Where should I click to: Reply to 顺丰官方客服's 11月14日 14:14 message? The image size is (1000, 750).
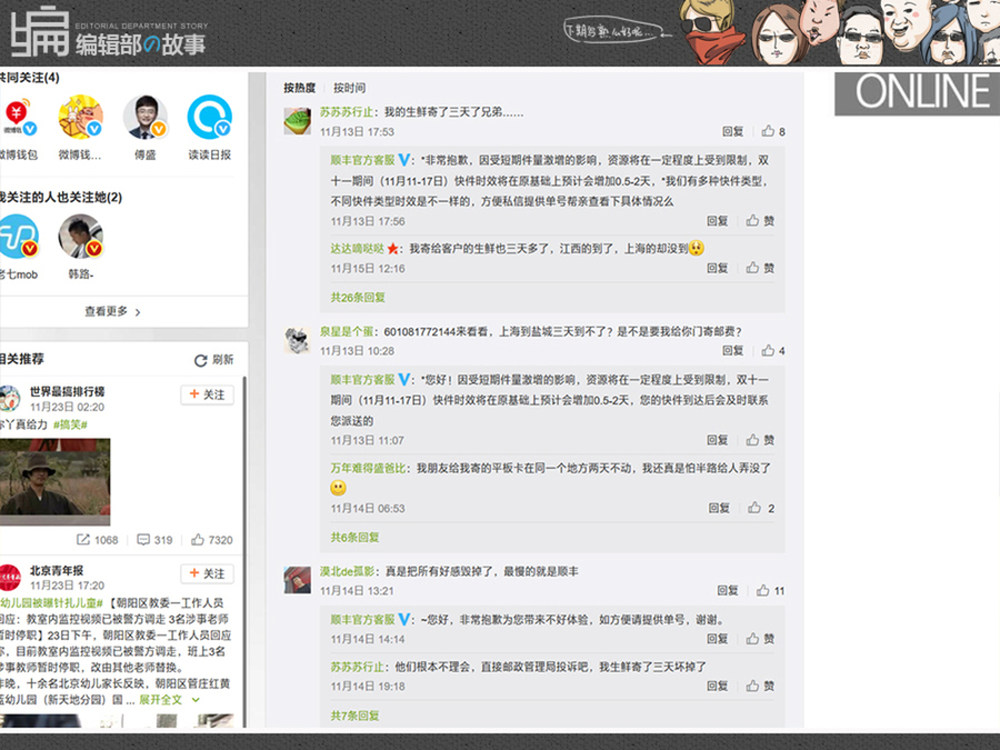pos(717,638)
